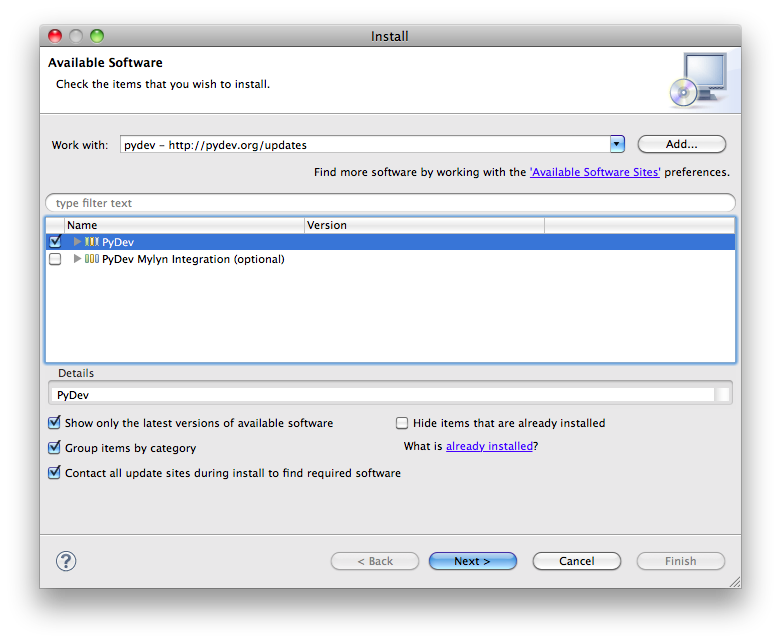Click the Version column header

pos(424,225)
